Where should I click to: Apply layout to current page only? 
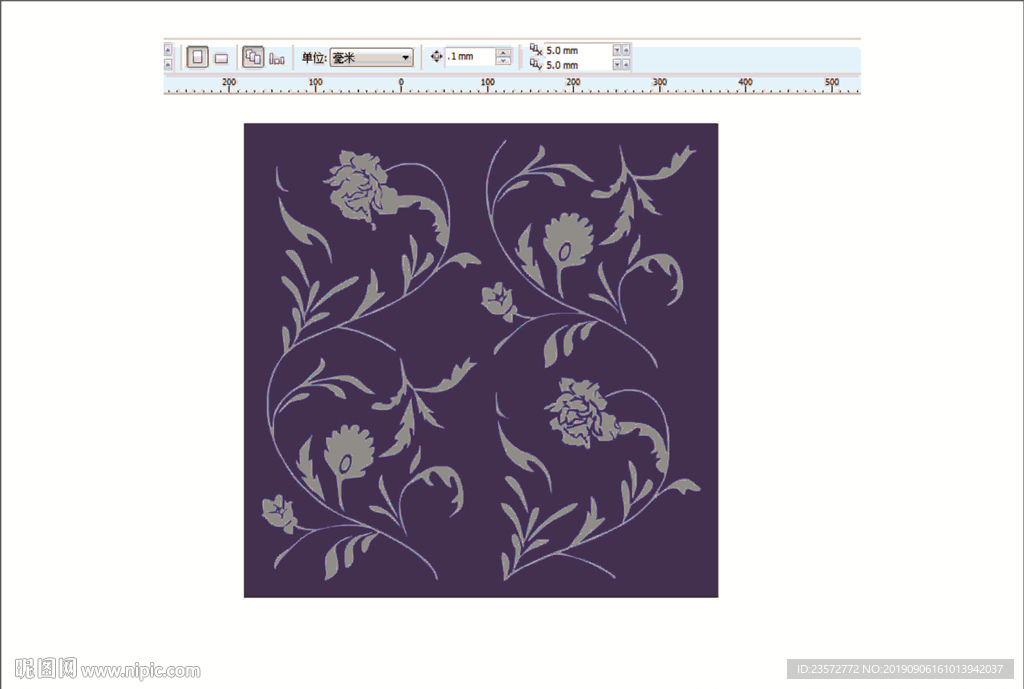click(277, 58)
